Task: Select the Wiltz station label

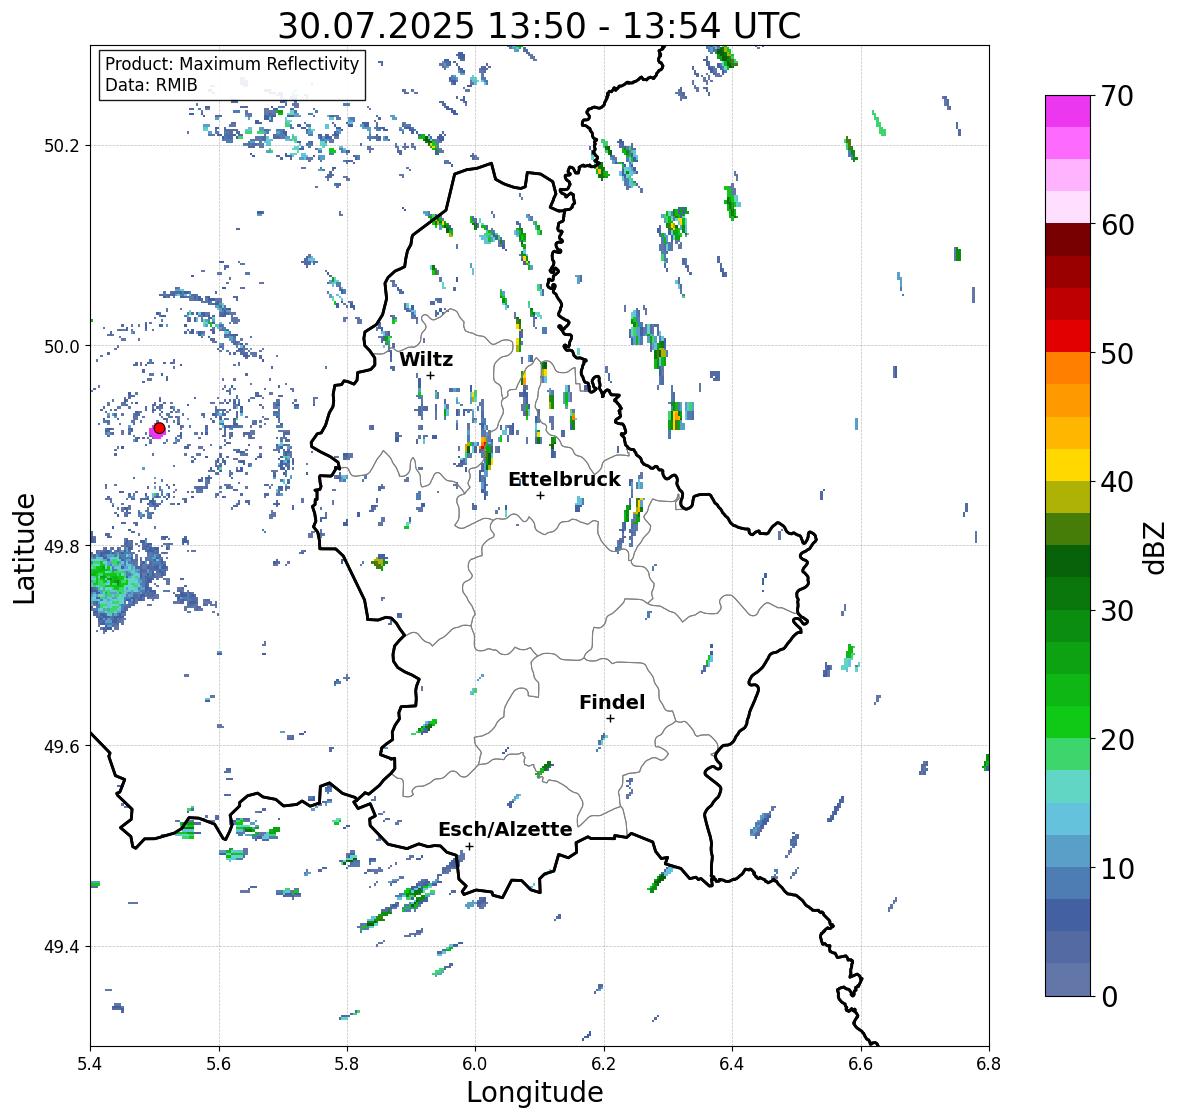Action: pos(426,359)
